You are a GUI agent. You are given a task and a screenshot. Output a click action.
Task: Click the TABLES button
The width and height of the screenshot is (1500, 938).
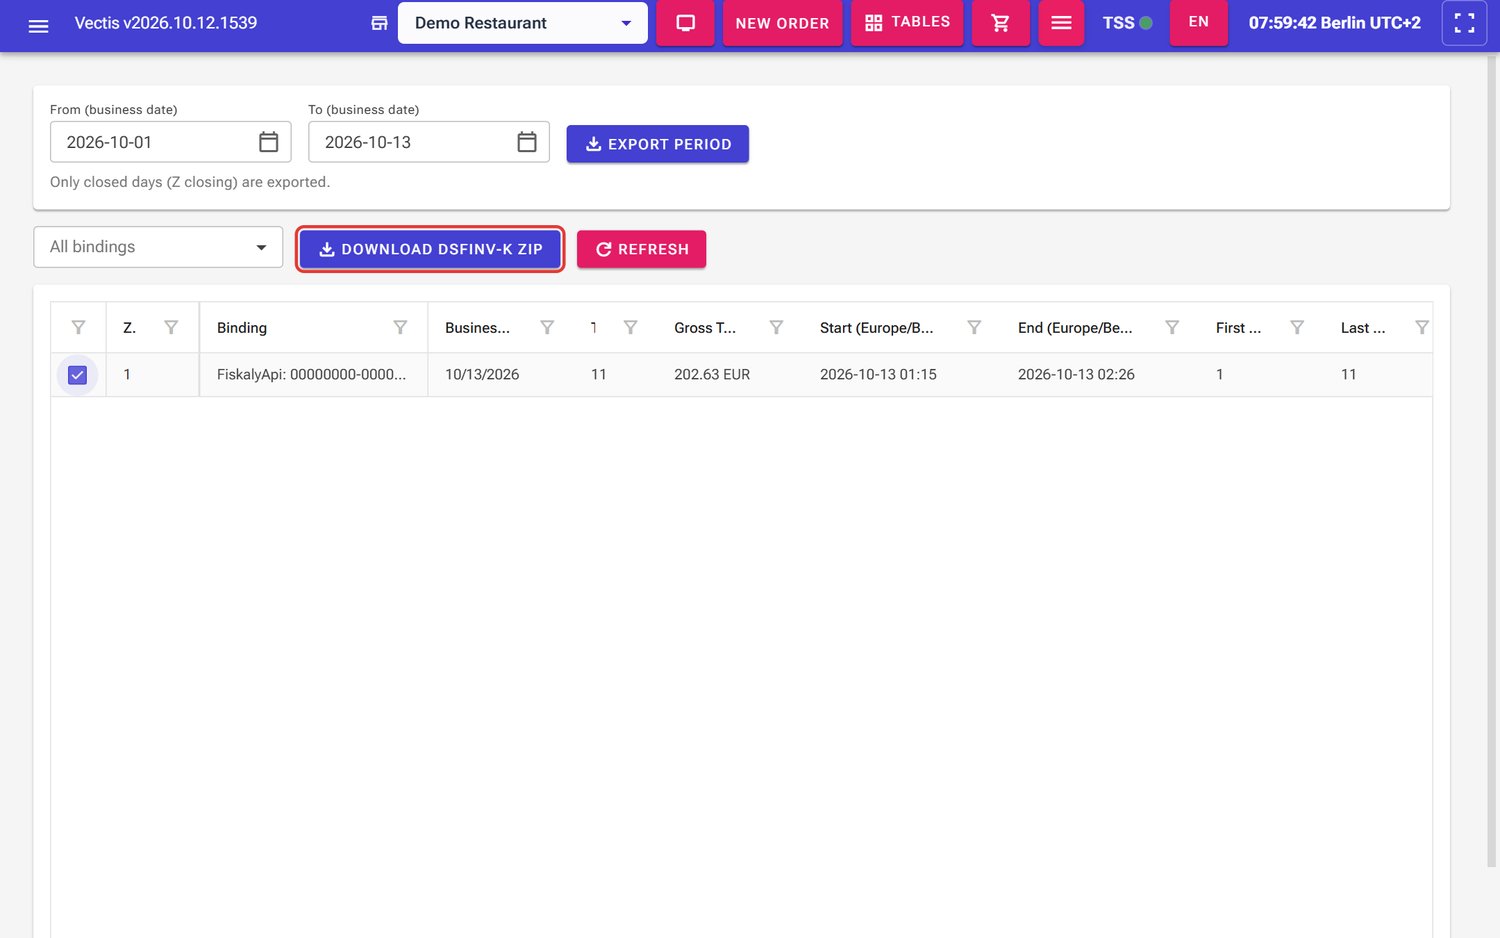(x=907, y=23)
